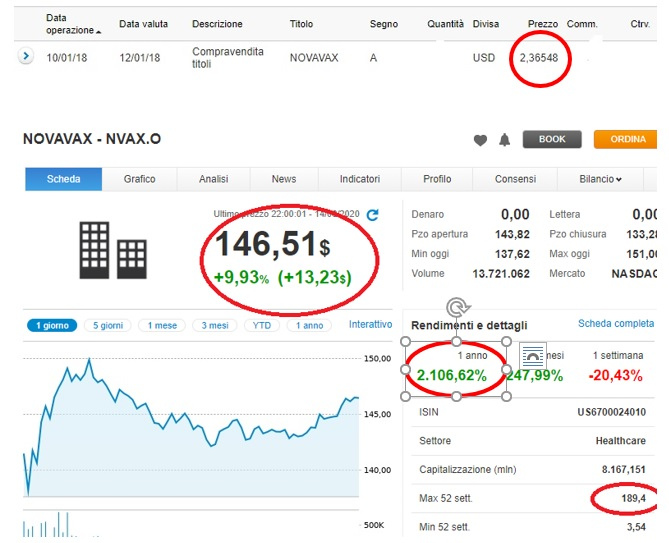This screenshot has height=543, width=669.
Task: Click the -20,43% weekly return
Action: (616, 376)
